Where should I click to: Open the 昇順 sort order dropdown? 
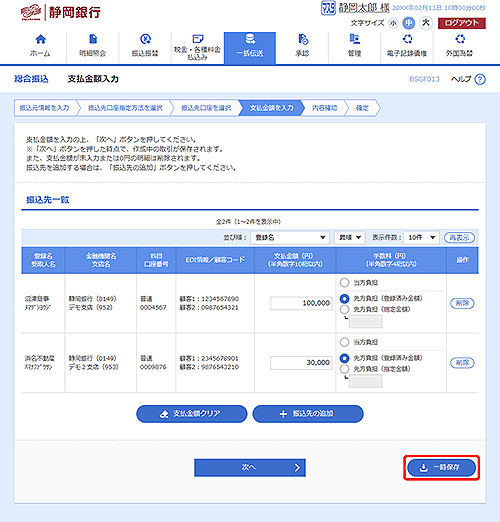coord(350,238)
